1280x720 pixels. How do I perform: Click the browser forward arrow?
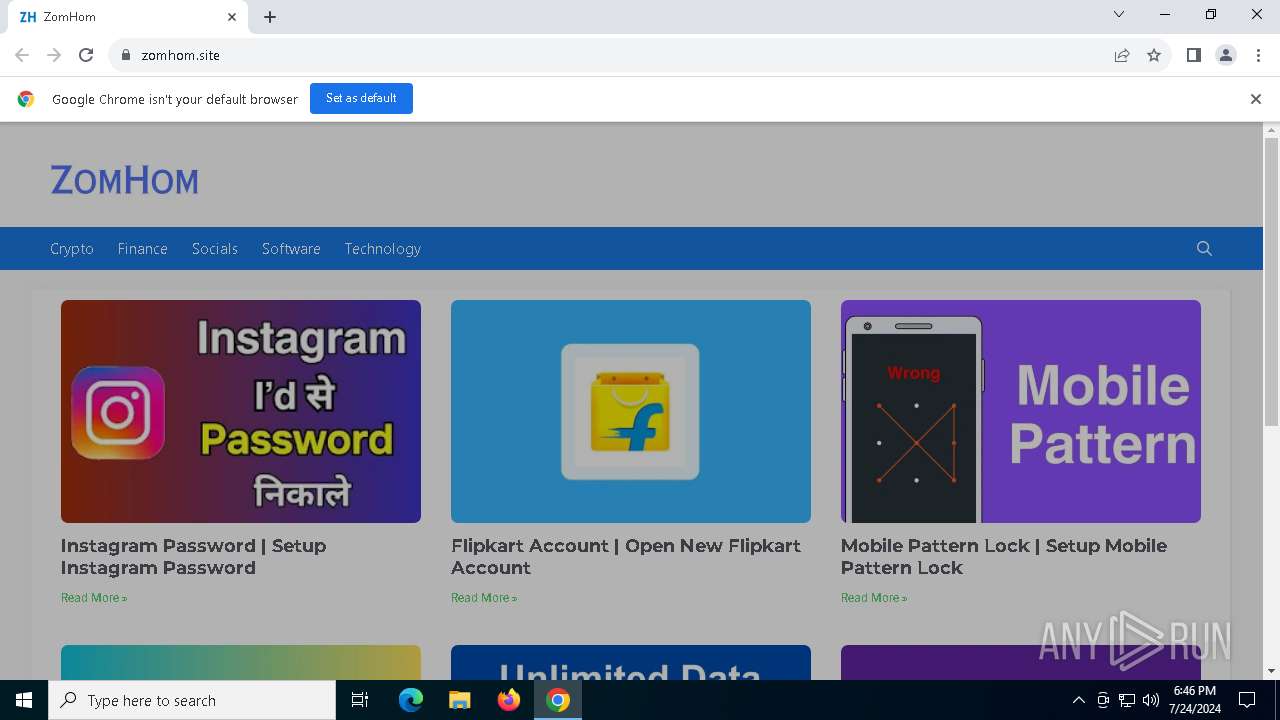[x=54, y=55]
